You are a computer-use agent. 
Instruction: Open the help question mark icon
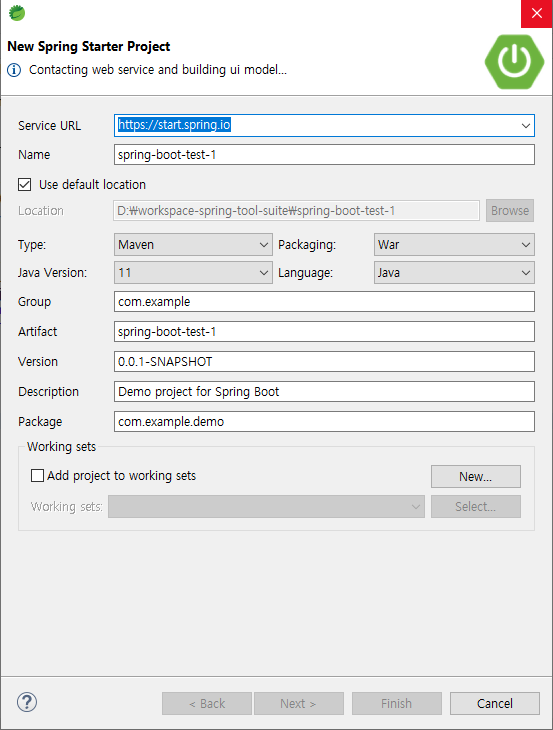coord(27,702)
